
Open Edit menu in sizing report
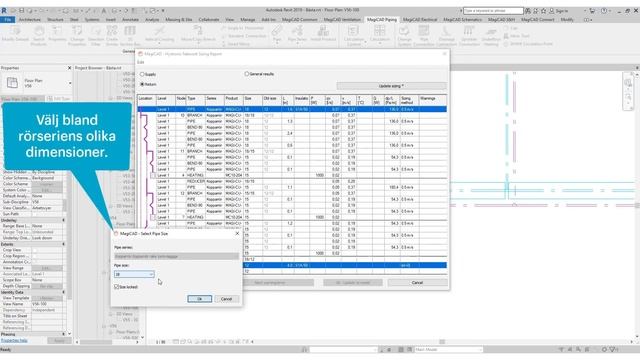pyautogui.click(x=141, y=62)
